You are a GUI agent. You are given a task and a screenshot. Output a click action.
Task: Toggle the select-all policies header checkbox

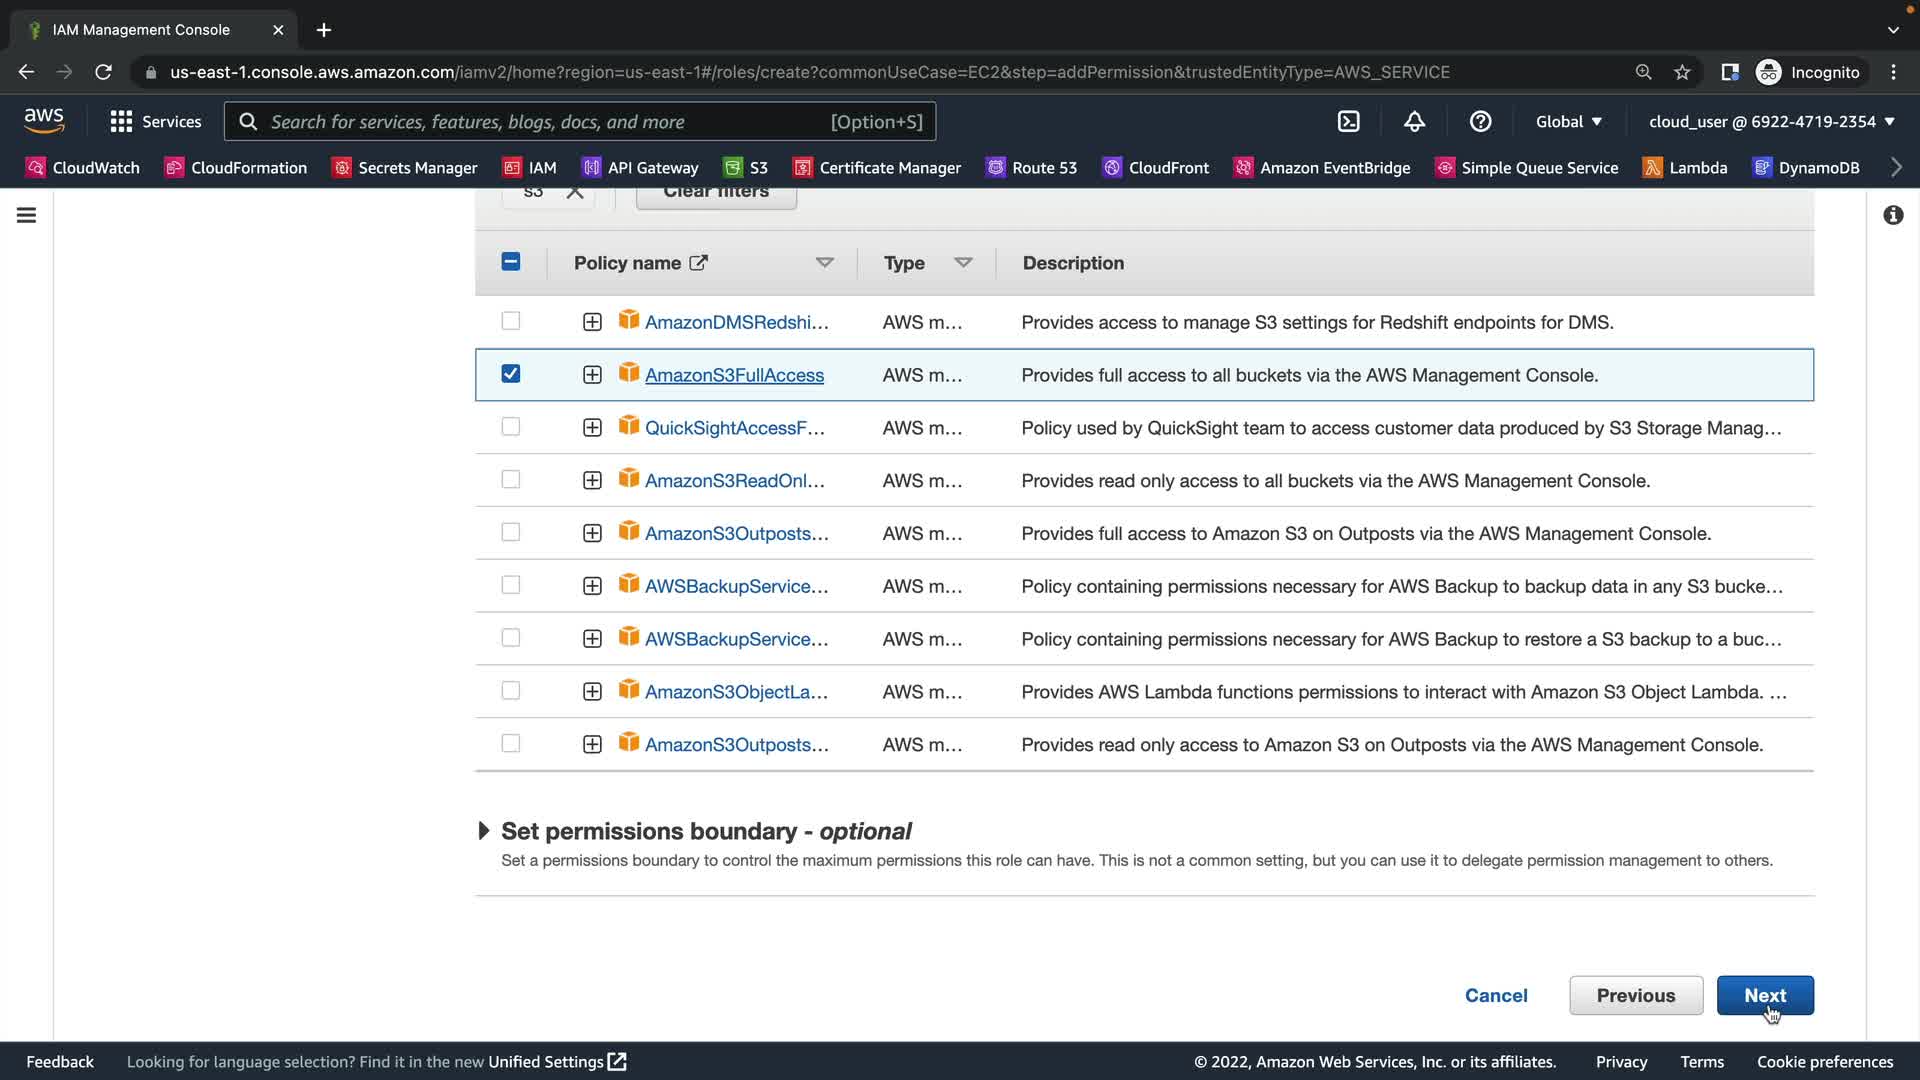tap(510, 262)
